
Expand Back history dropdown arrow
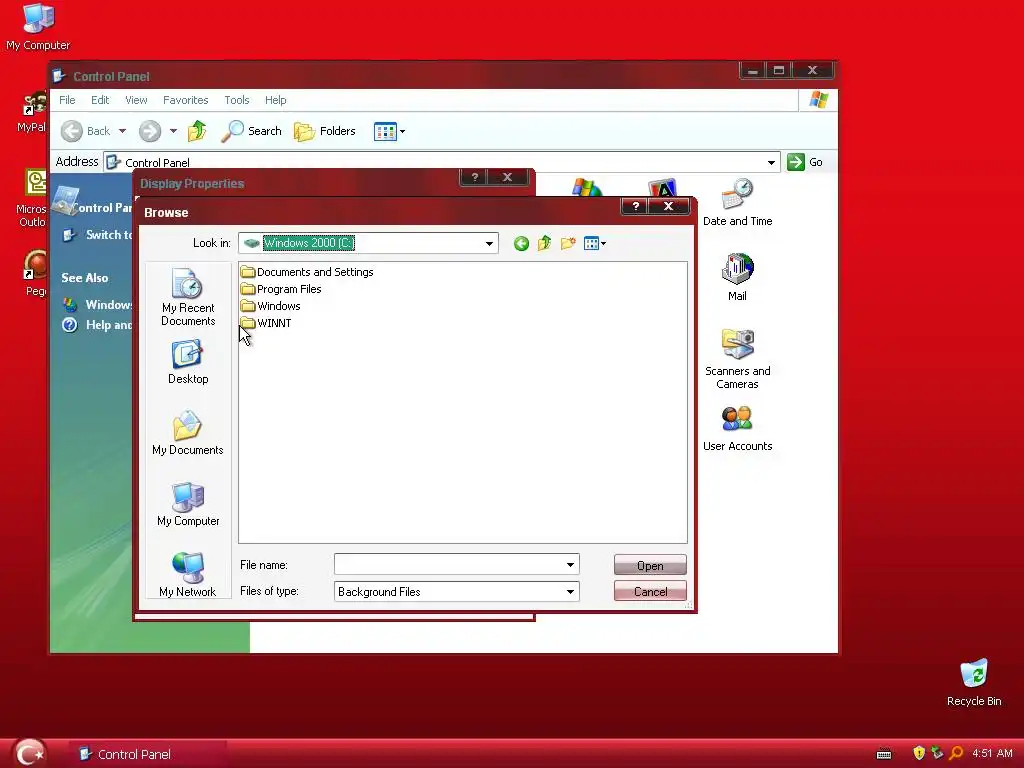[122, 131]
